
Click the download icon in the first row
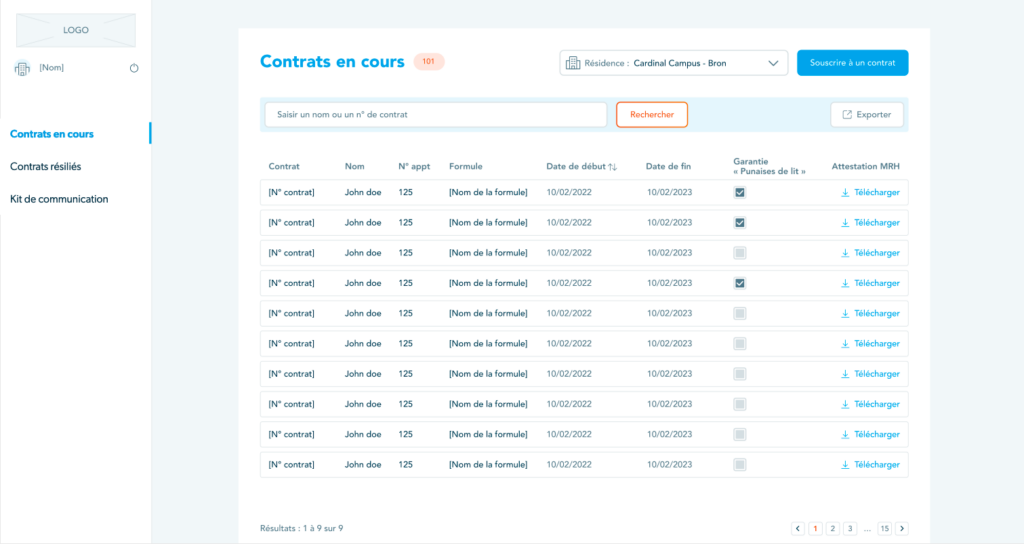click(845, 193)
